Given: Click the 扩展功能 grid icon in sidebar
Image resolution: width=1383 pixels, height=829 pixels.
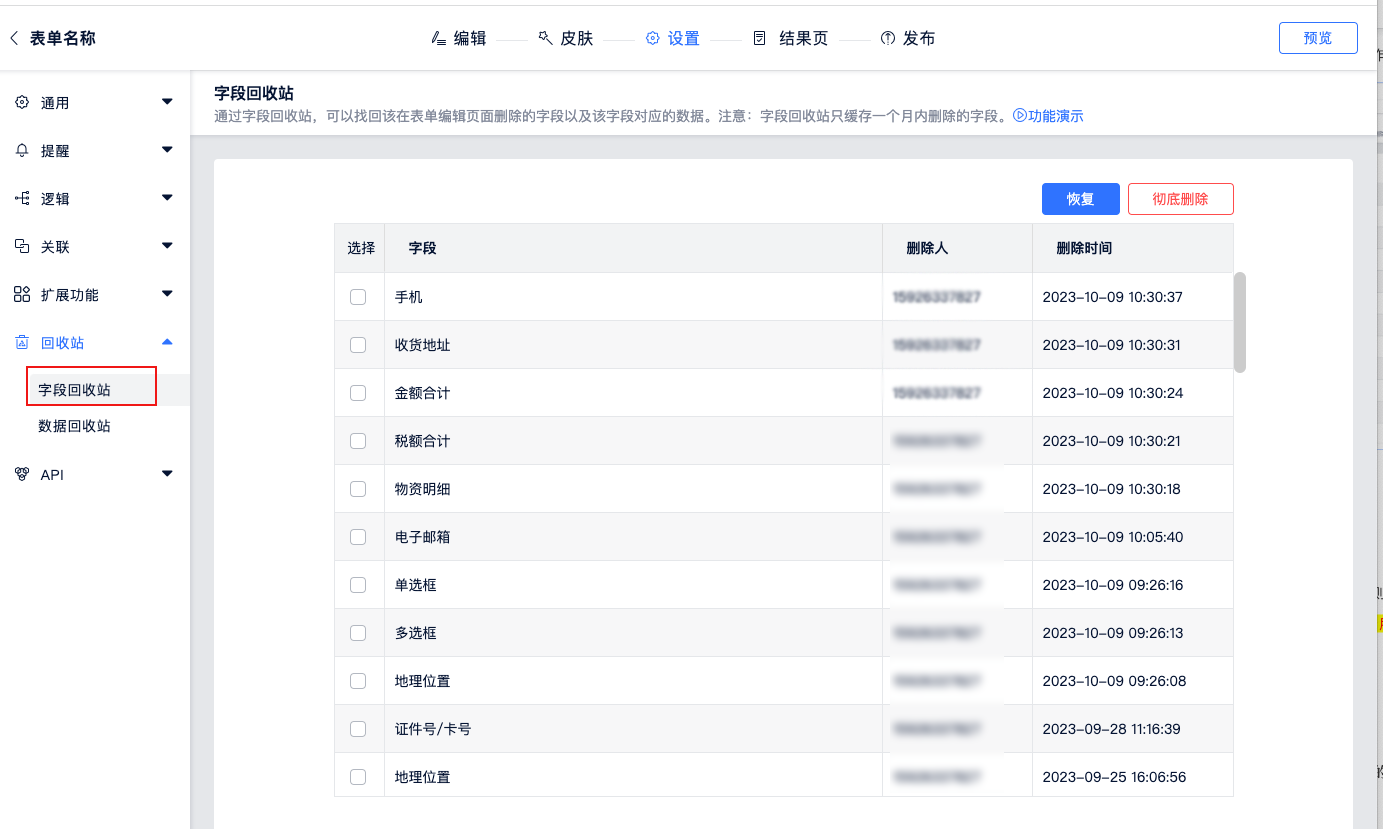Looking at the screenshot, I should point(22,294).
